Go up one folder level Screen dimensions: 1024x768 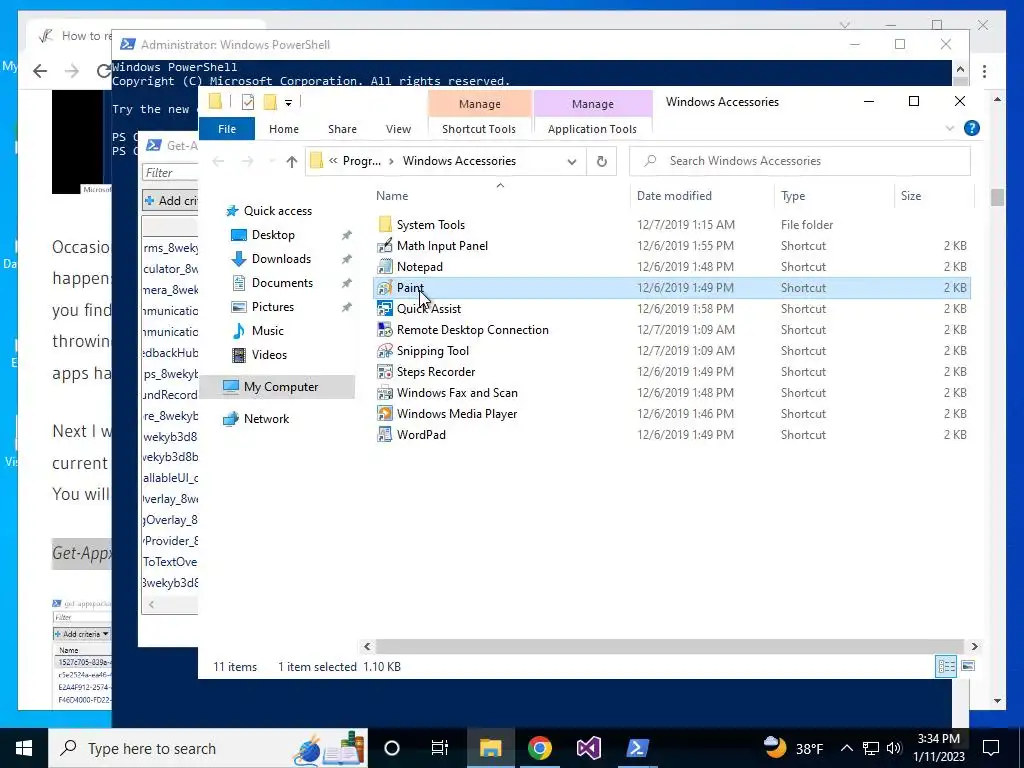point(291,161)
